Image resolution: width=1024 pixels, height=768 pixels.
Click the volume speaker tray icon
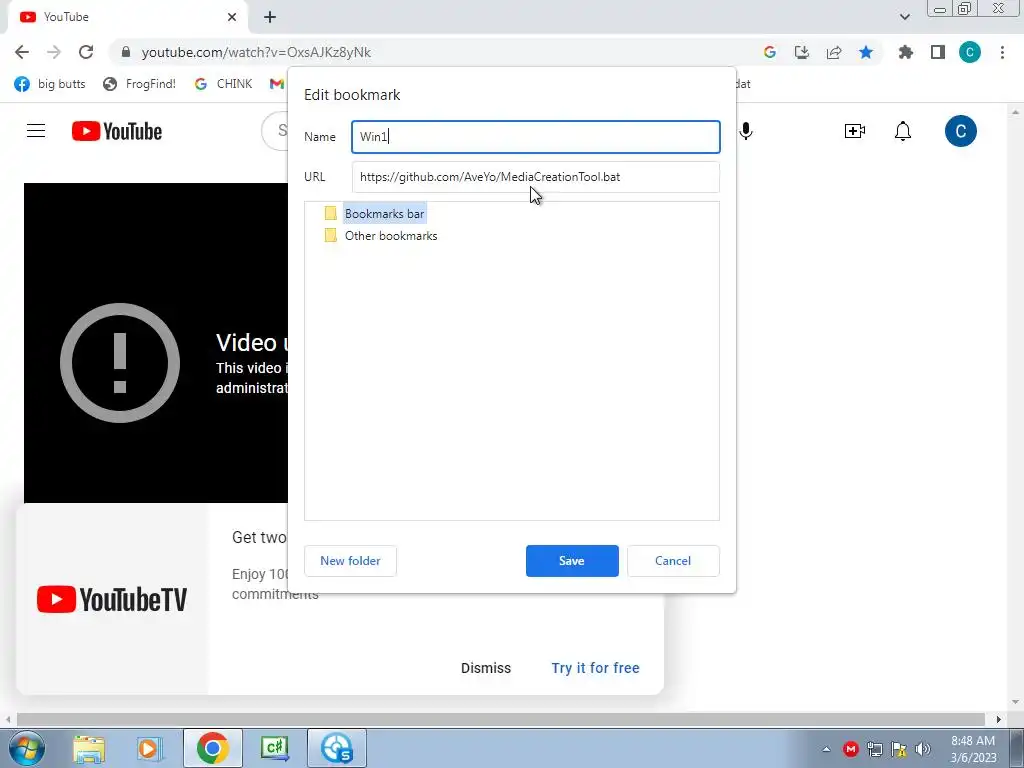point(923,749)
